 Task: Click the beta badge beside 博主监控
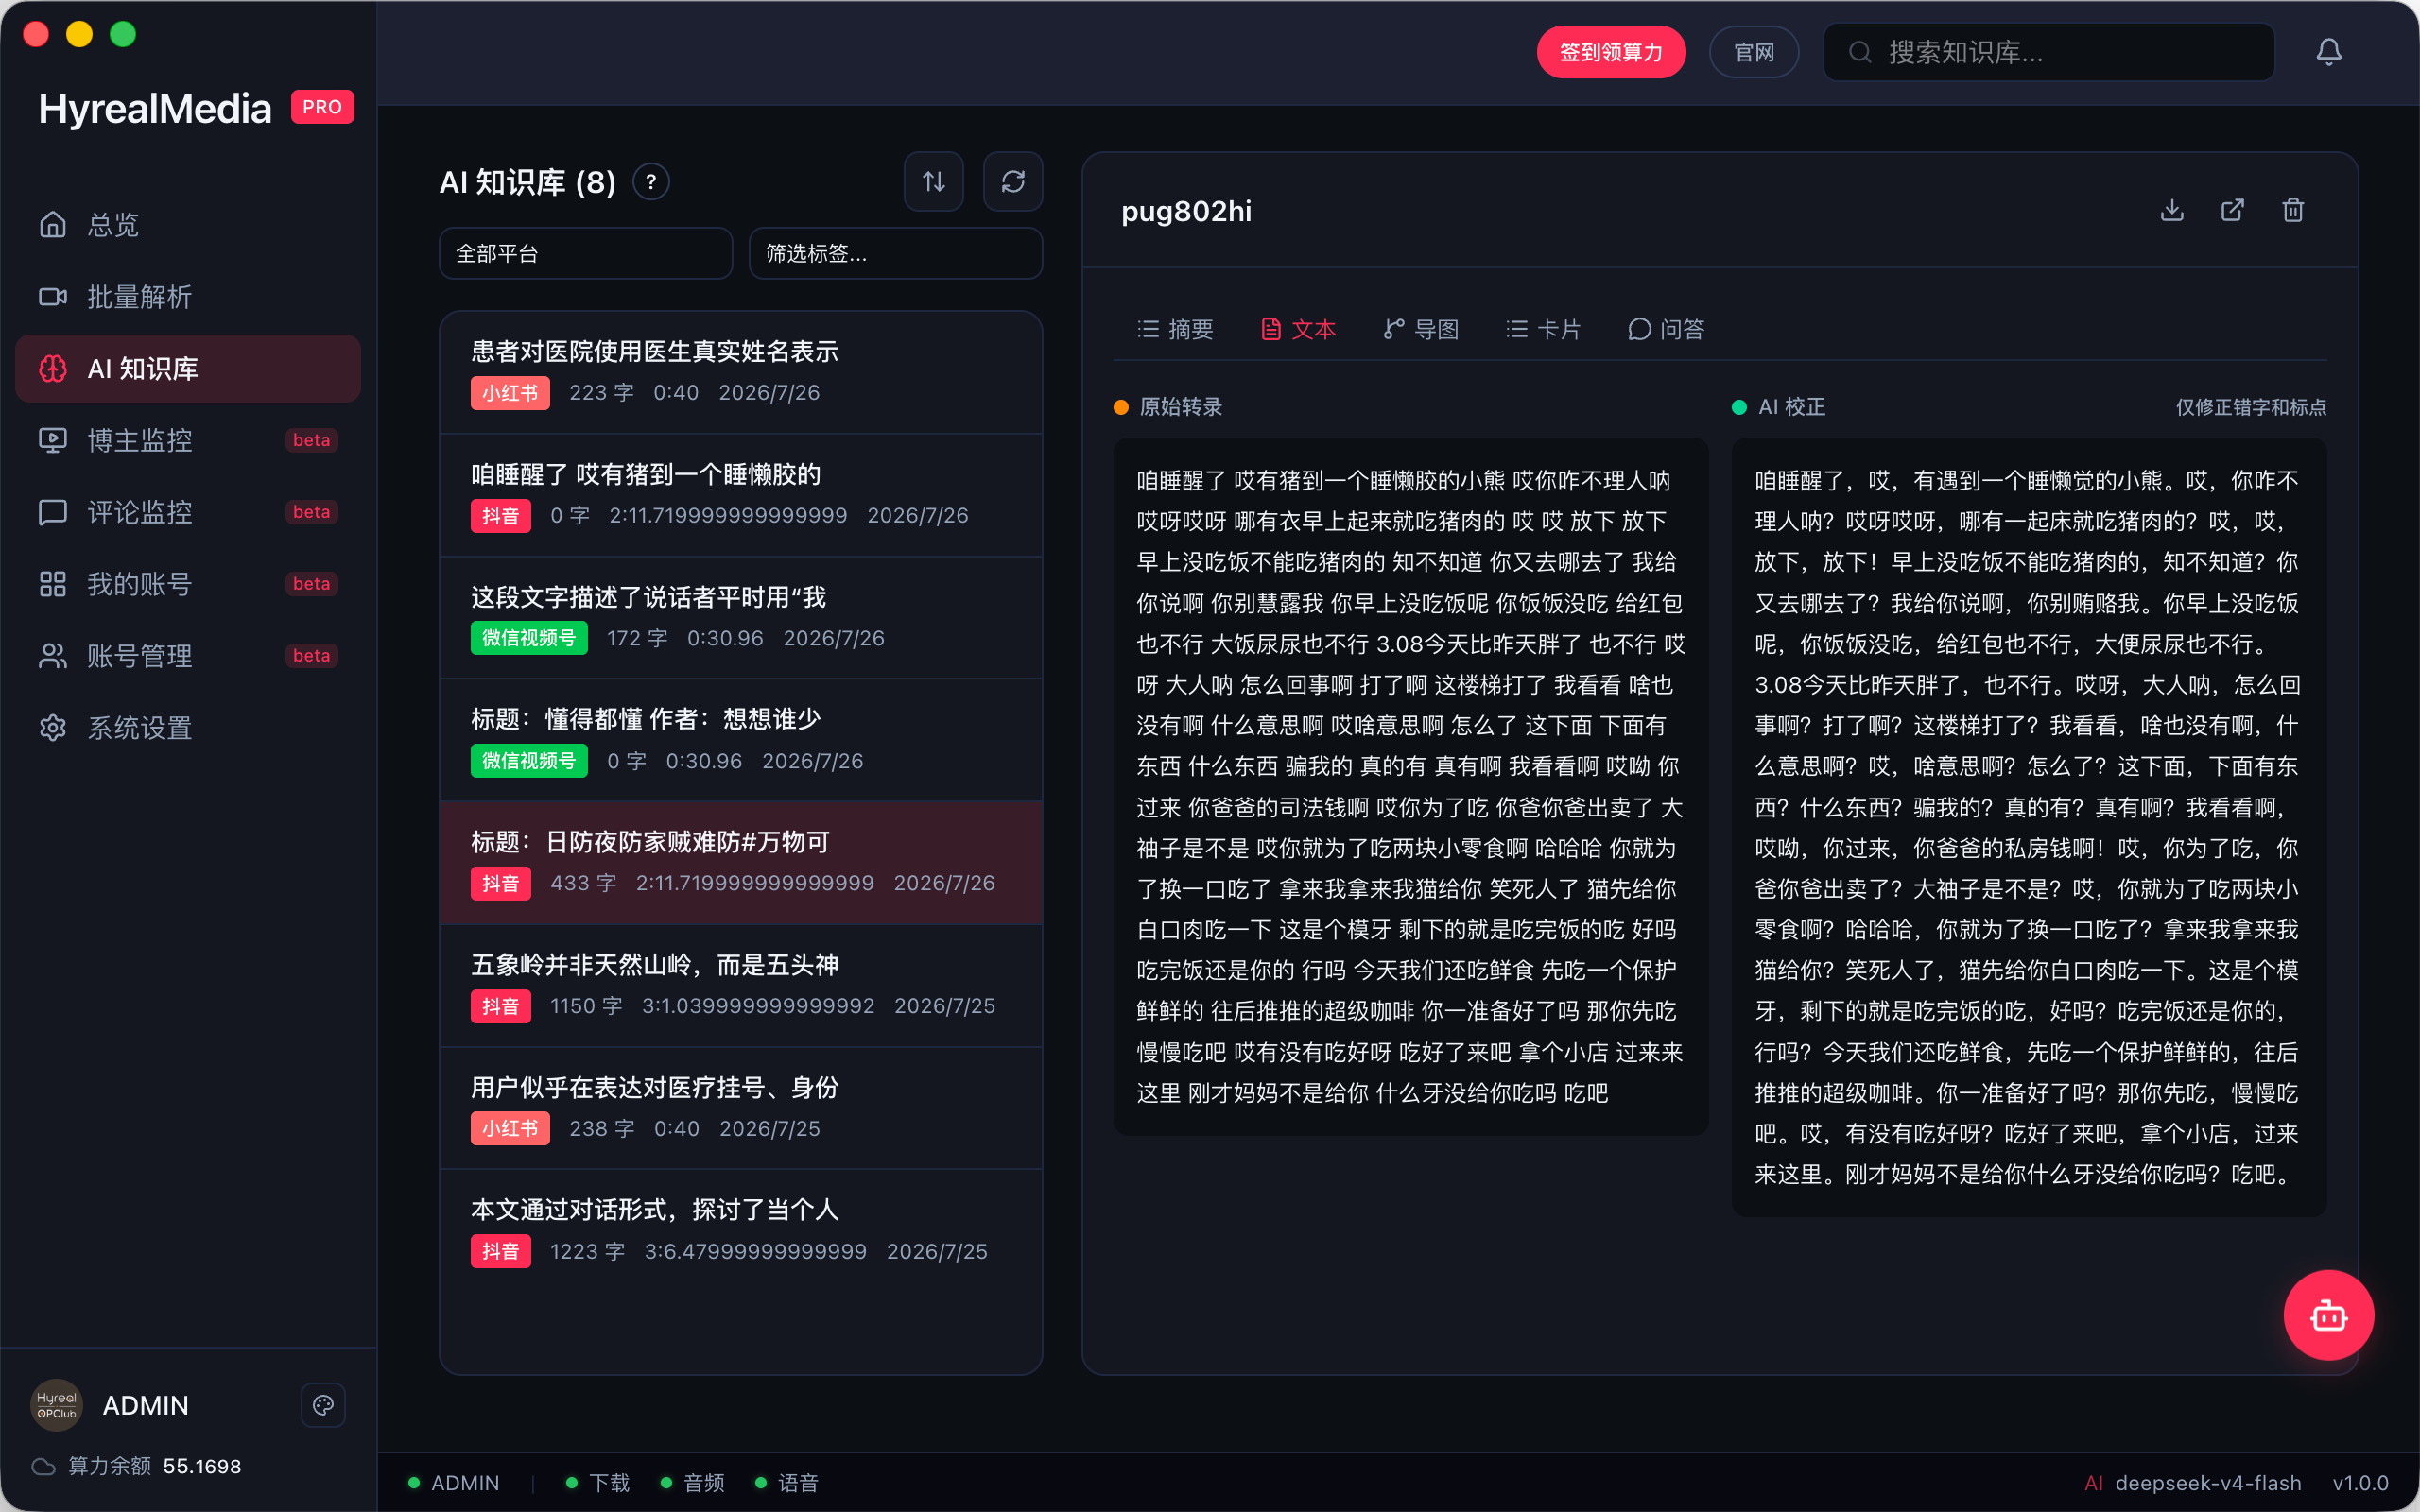click(311, 440)
